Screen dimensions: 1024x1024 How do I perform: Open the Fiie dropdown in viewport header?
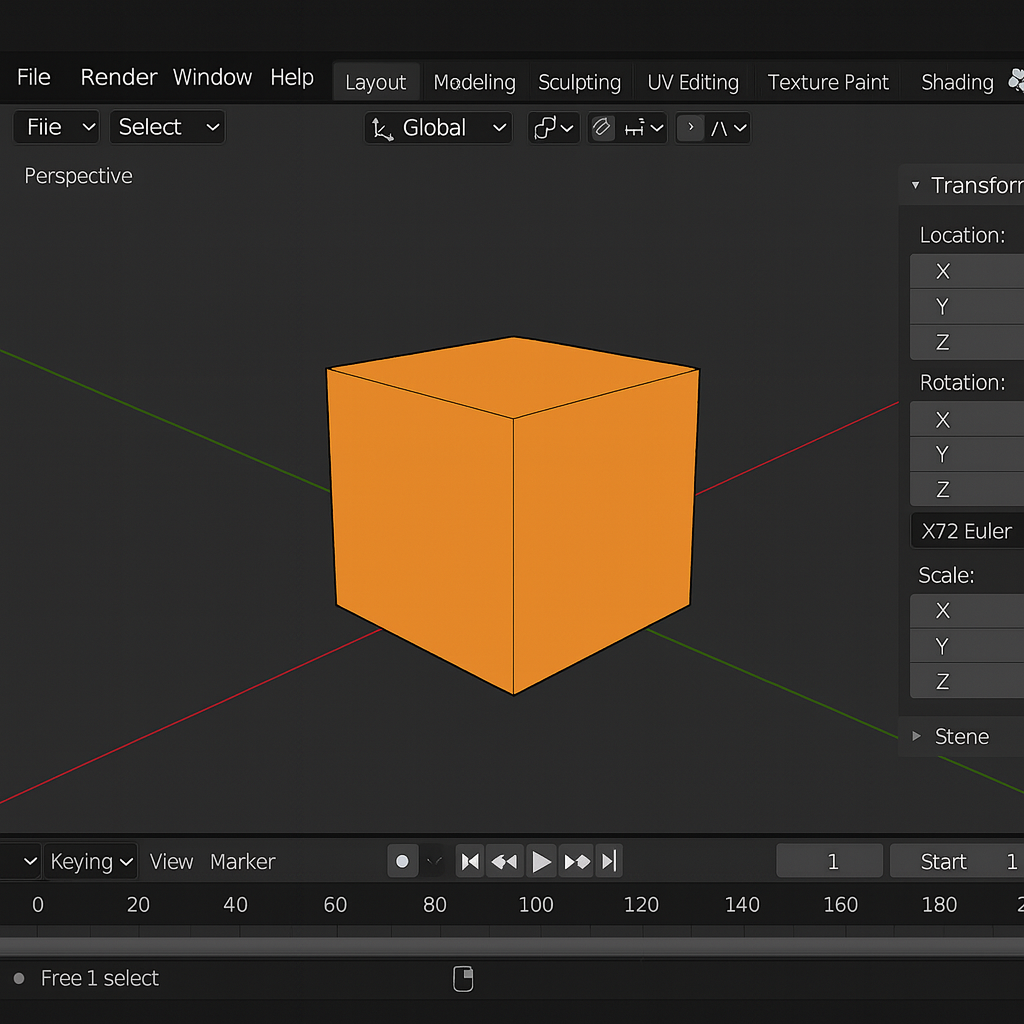pos(56,127)
